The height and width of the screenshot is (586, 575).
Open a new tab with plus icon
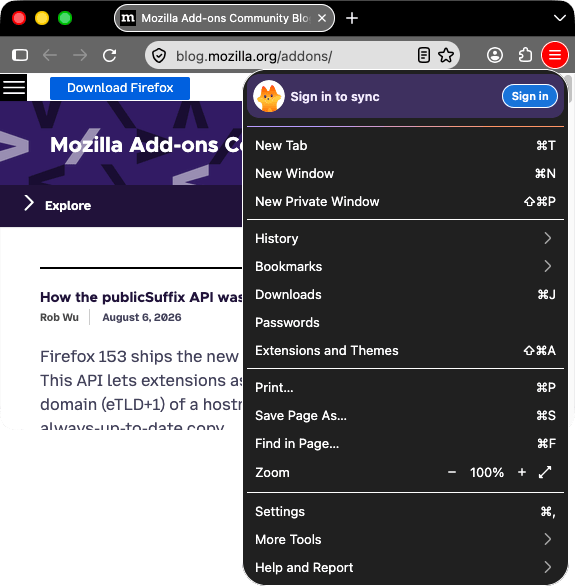coord(352,18)
